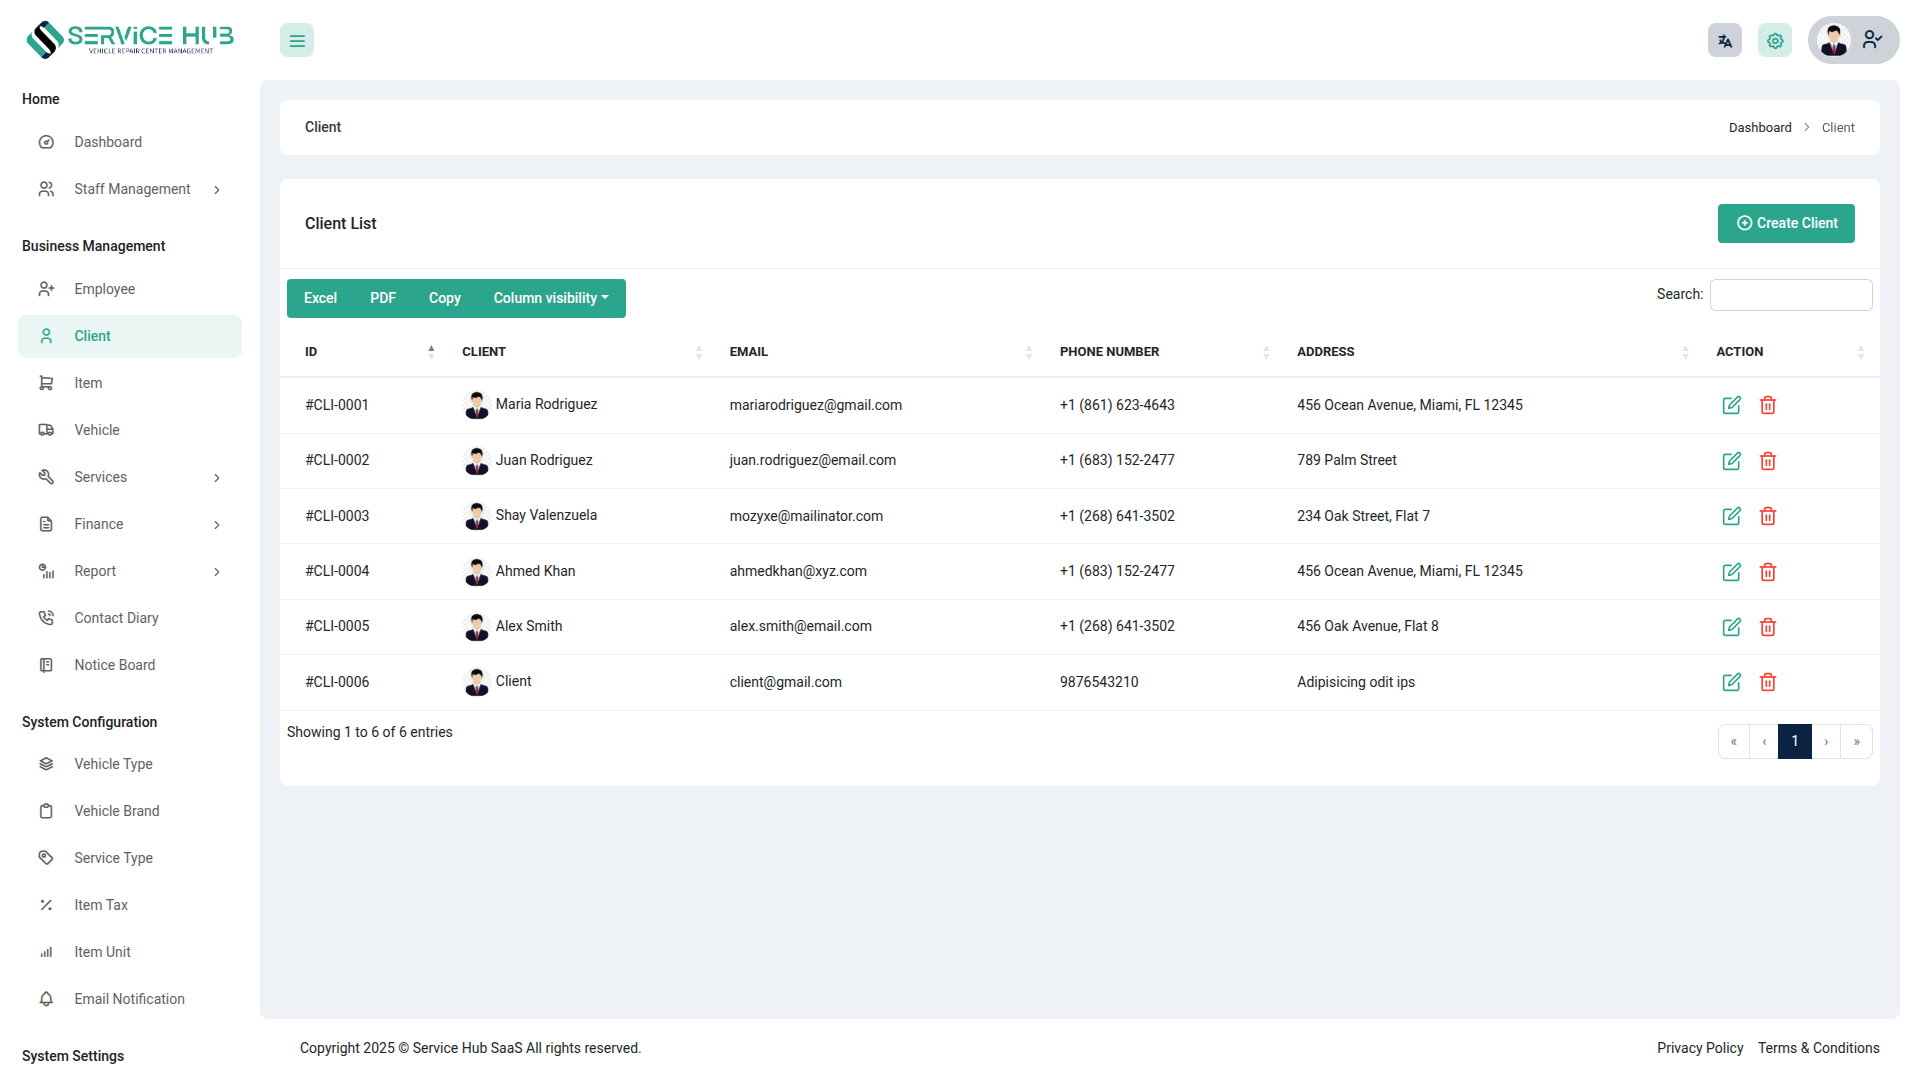Open Column visibility dropdown

[x=550, y=298]
